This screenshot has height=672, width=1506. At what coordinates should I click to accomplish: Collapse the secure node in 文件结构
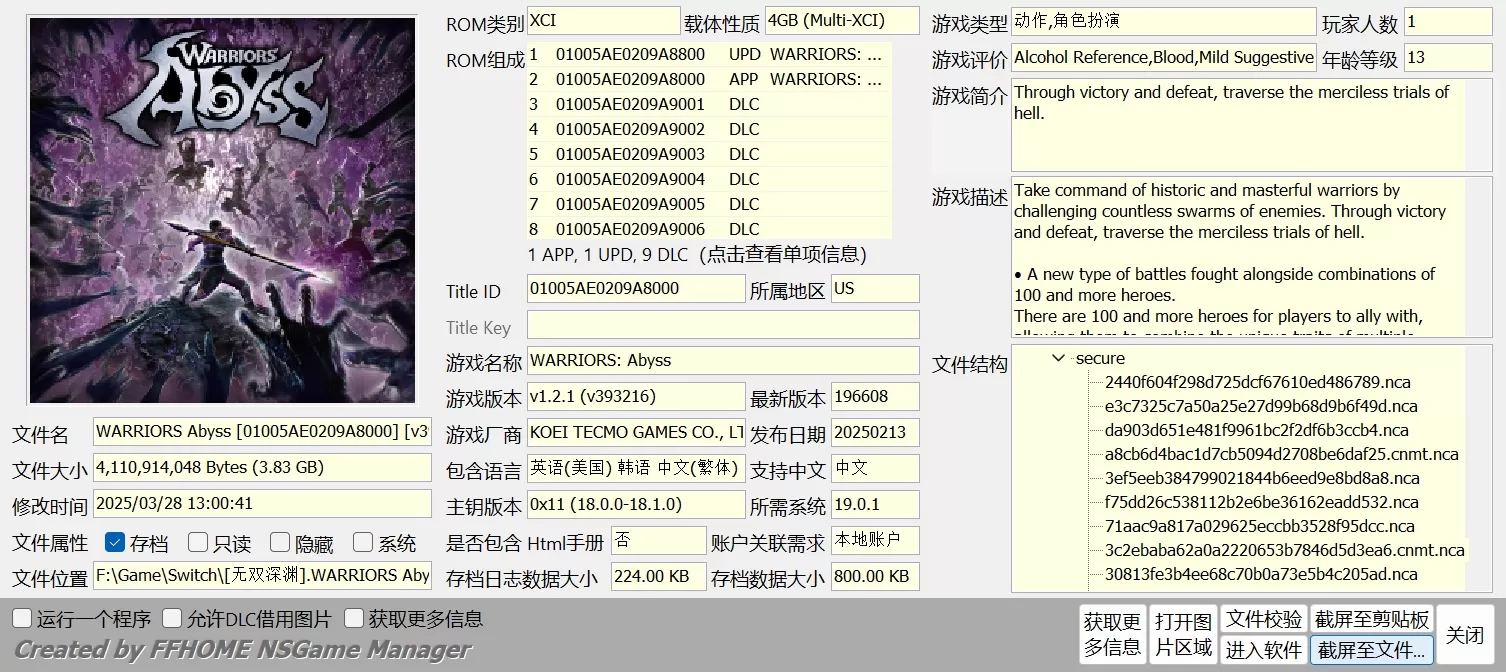[1057, 358]
